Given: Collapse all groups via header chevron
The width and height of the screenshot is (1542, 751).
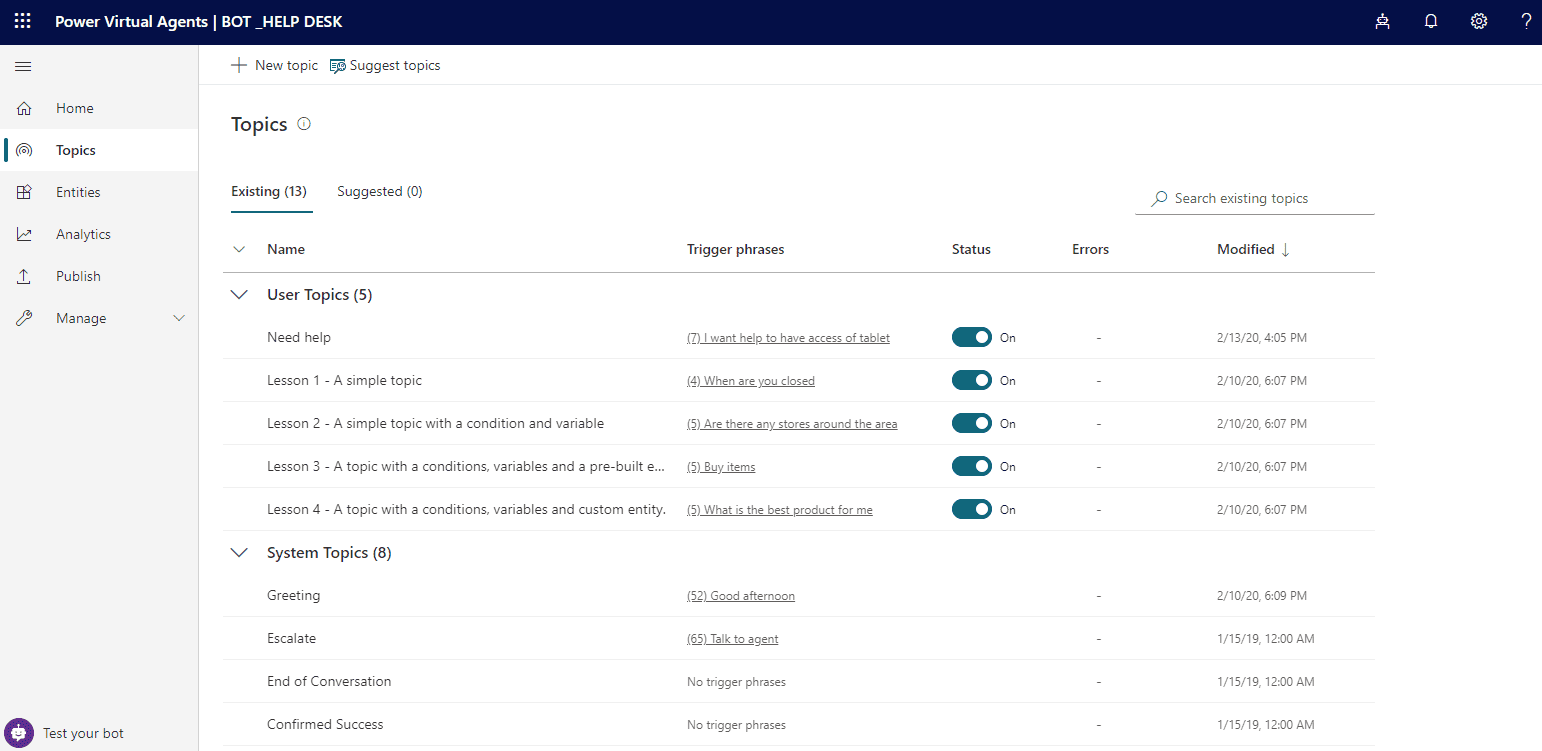Looking at the screenshot, I should tap(239, 249).
